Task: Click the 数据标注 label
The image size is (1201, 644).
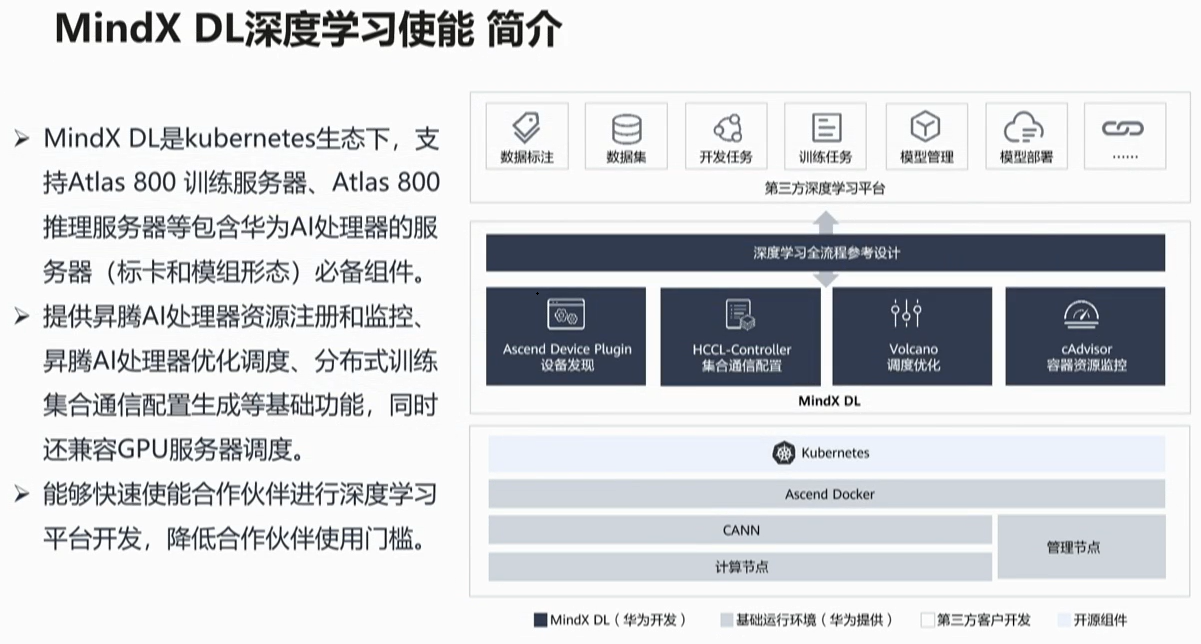Action: click(526, 158)
